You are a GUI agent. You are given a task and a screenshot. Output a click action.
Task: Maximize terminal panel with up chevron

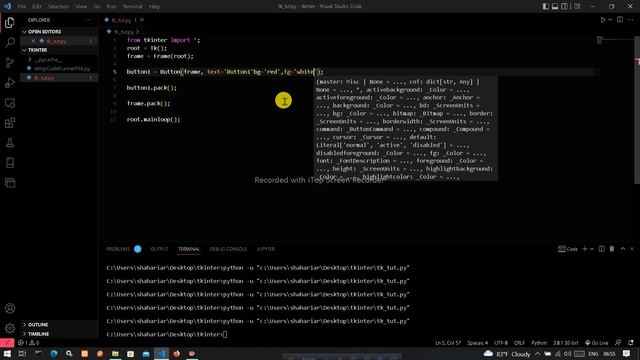tap(623, 249)
